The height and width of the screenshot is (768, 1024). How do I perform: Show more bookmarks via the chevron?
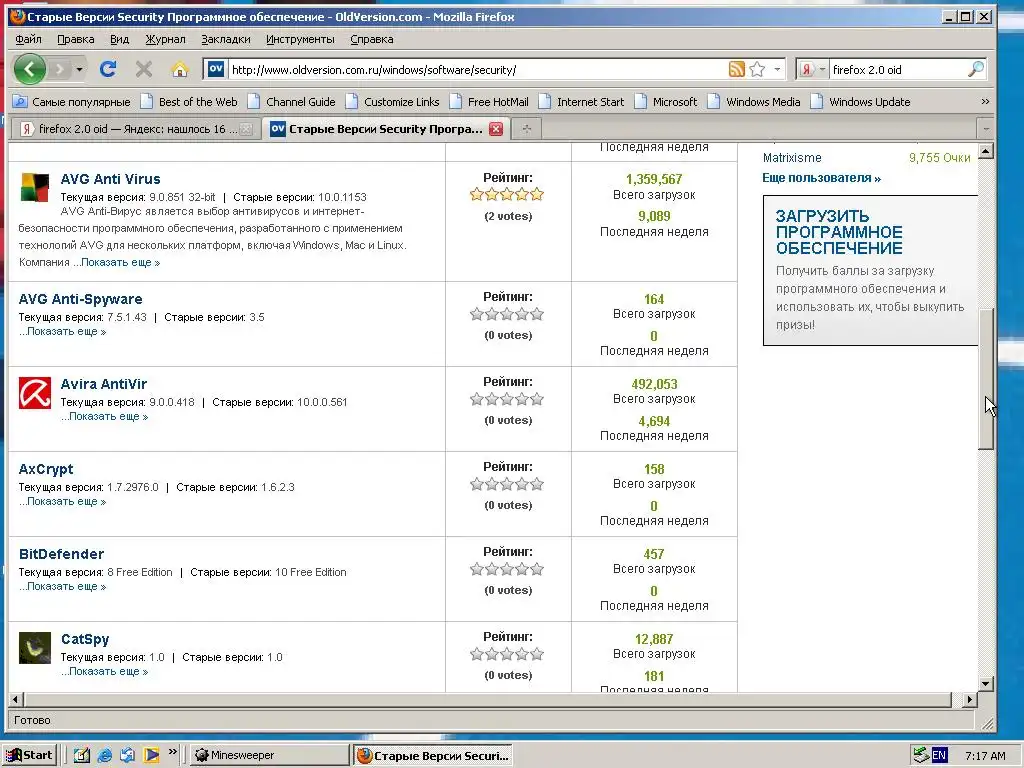985,102
